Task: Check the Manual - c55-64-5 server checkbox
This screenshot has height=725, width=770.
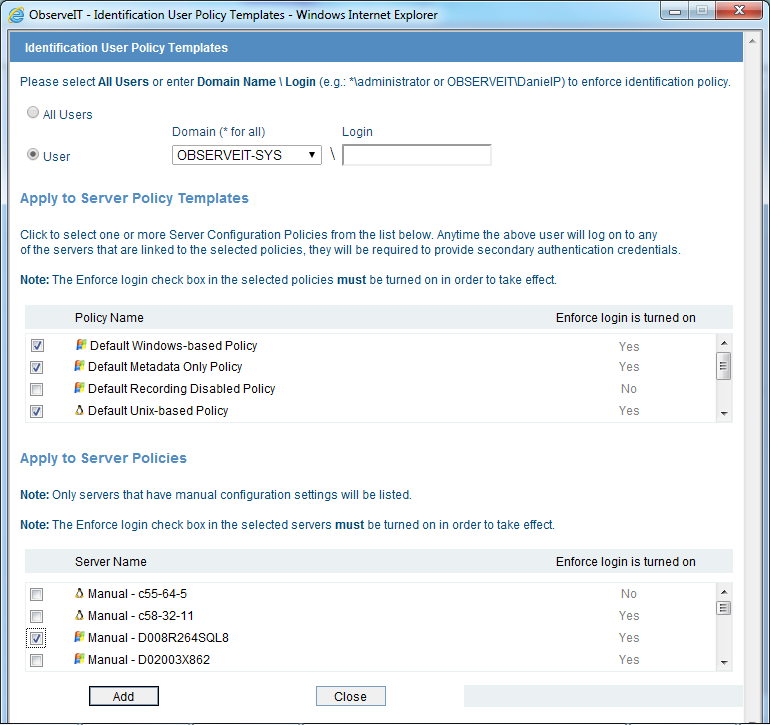Action: coord(37,594)
